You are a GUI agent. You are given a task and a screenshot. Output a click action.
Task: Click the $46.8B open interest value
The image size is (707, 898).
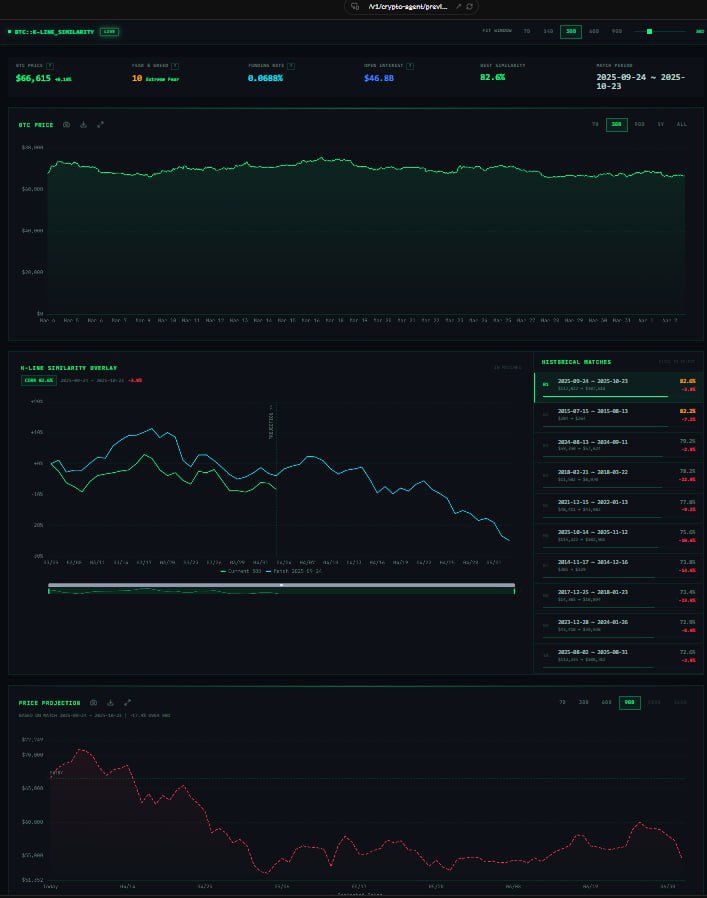tap(379, 78)
